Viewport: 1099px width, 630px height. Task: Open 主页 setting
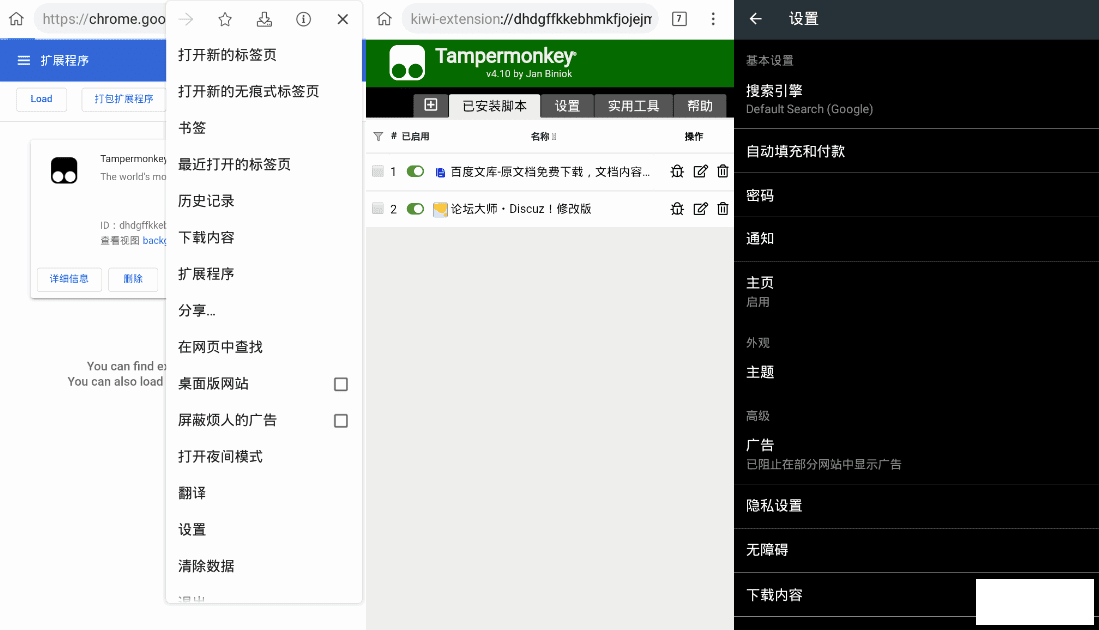[916, 291]
